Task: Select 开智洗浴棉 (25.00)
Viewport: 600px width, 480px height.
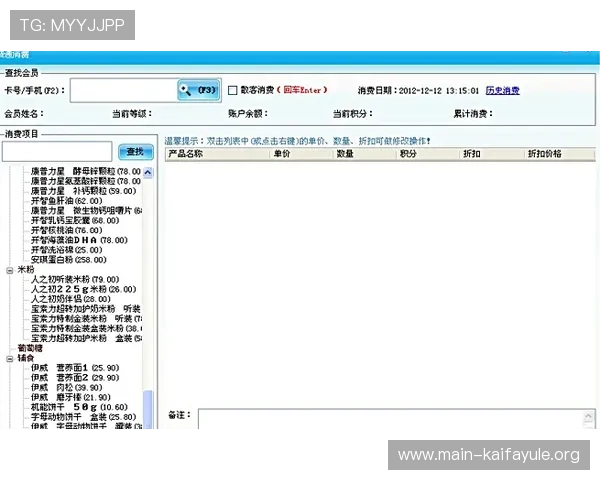Action: pos(67,250)
